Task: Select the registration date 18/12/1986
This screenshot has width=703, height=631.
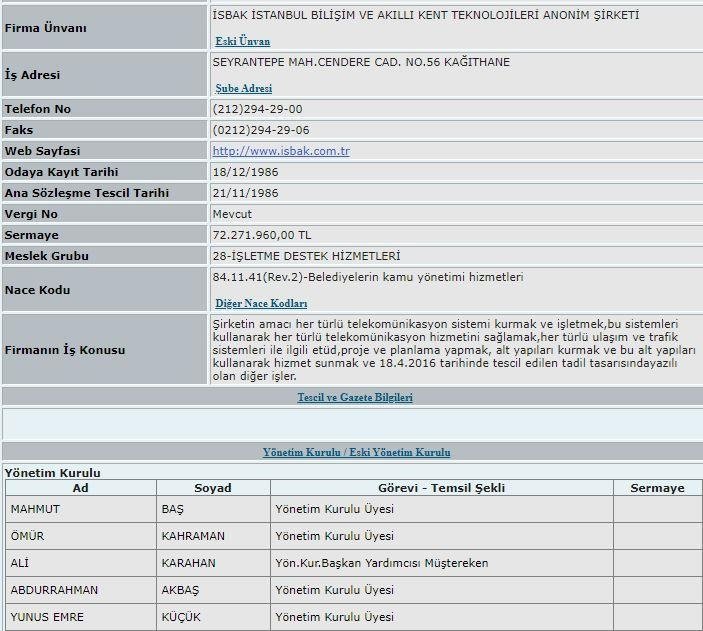Action: [x=245, y=171]
